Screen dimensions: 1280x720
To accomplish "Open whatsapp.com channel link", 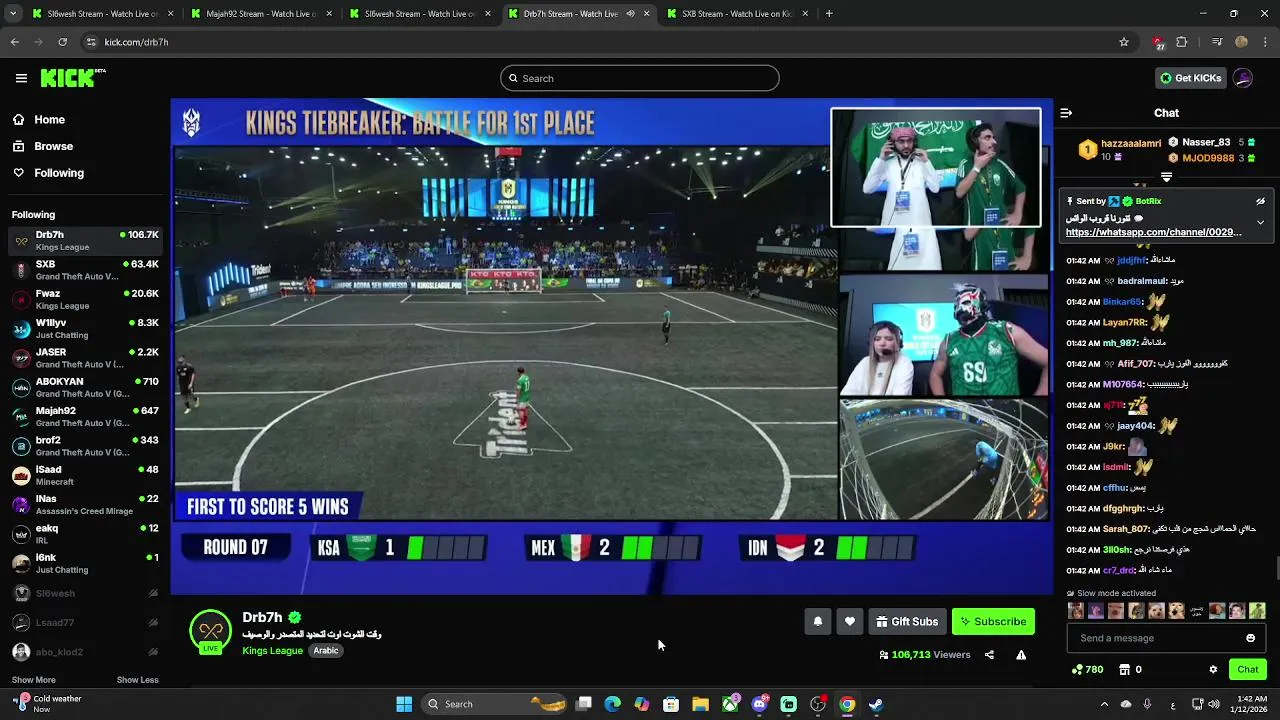I will pyautogui.click(x=1154, y=232).
